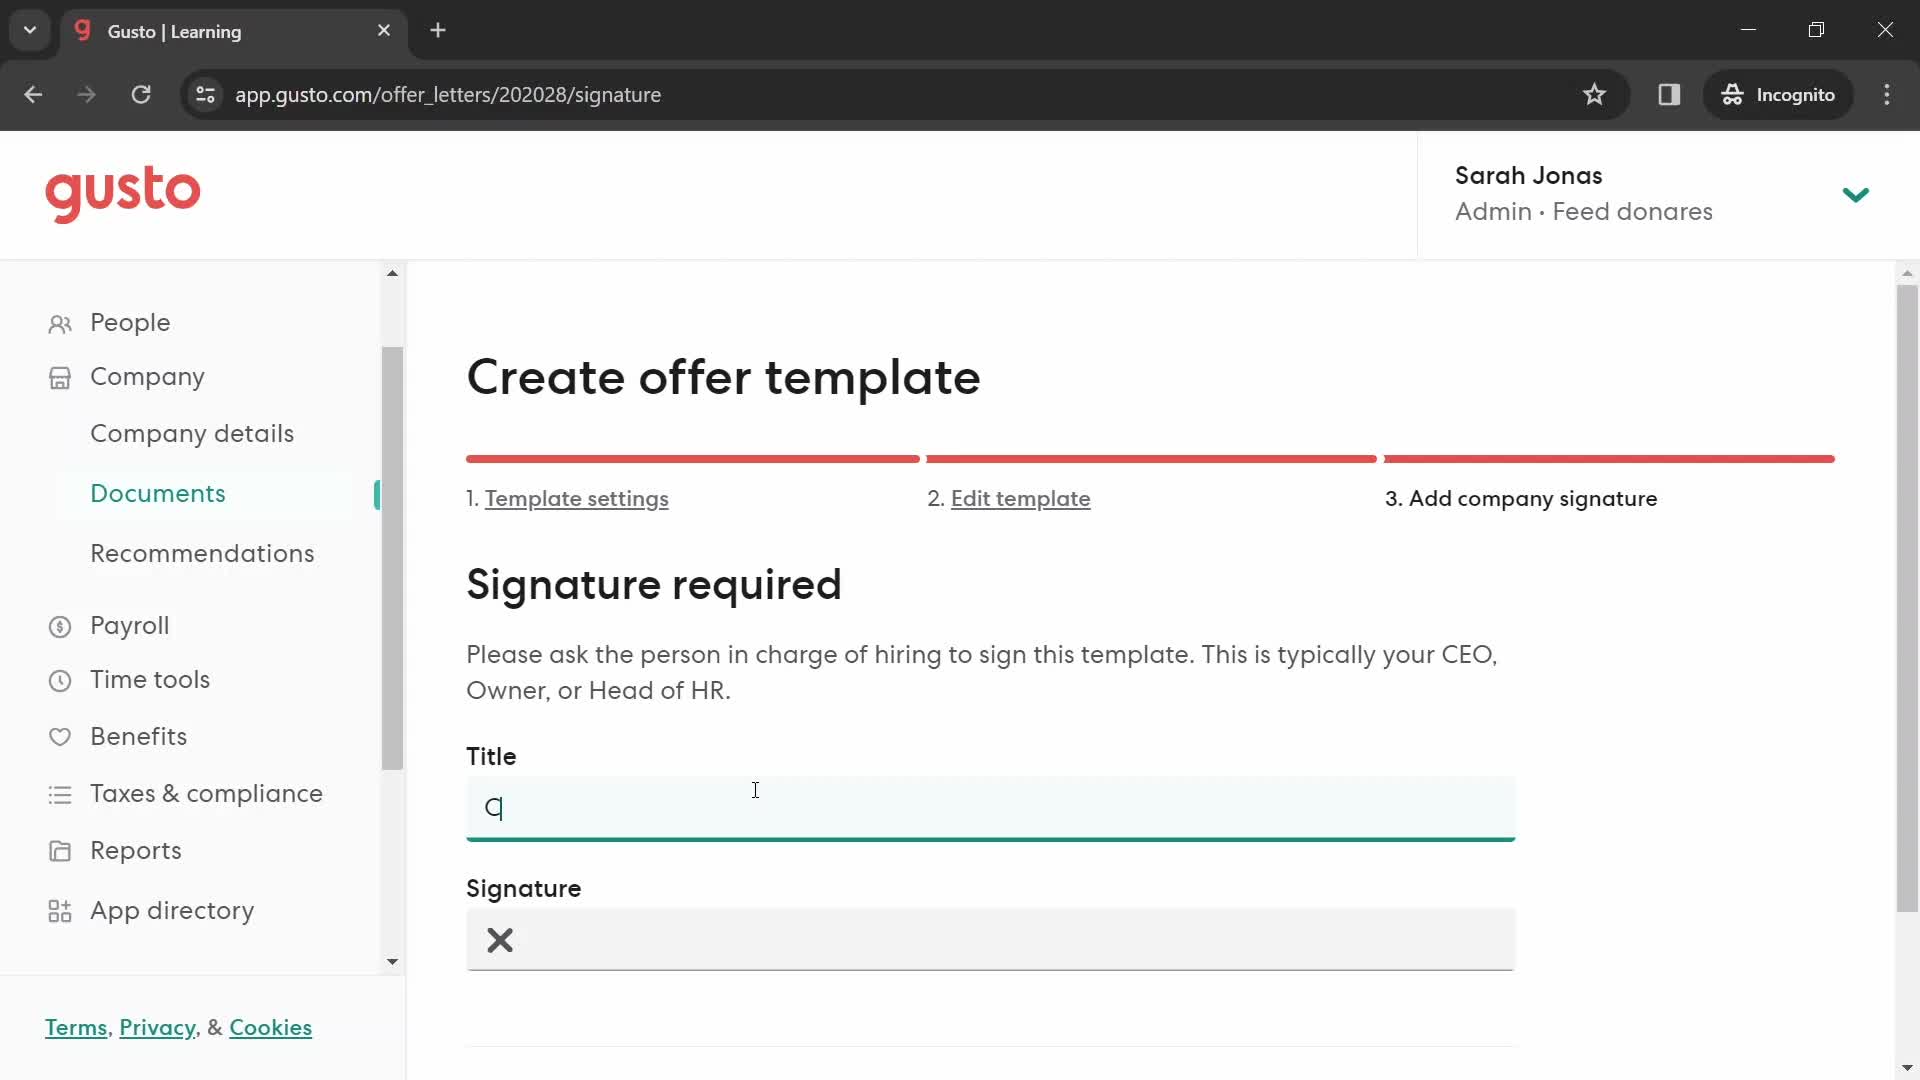Select the Template settings tab

point(576,498)
